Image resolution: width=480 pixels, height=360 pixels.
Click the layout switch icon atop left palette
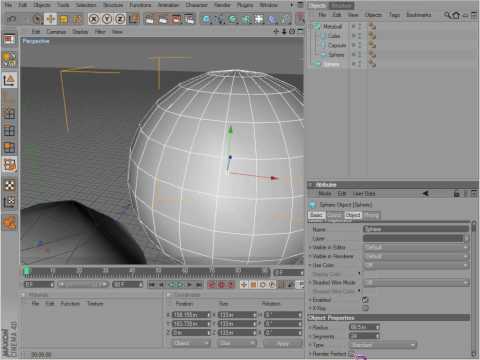coord(9,40)
